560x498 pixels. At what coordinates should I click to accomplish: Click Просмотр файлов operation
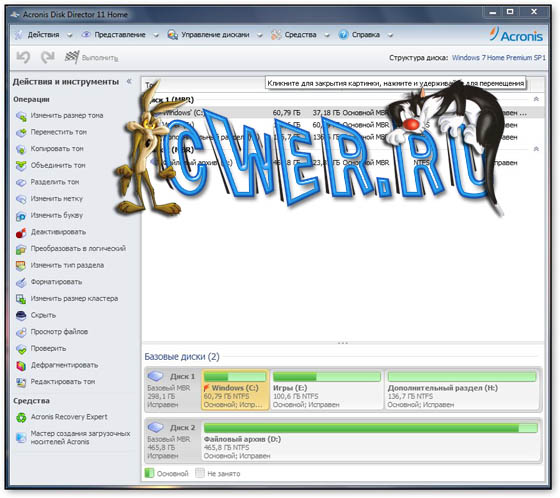[x=59, y=332]
